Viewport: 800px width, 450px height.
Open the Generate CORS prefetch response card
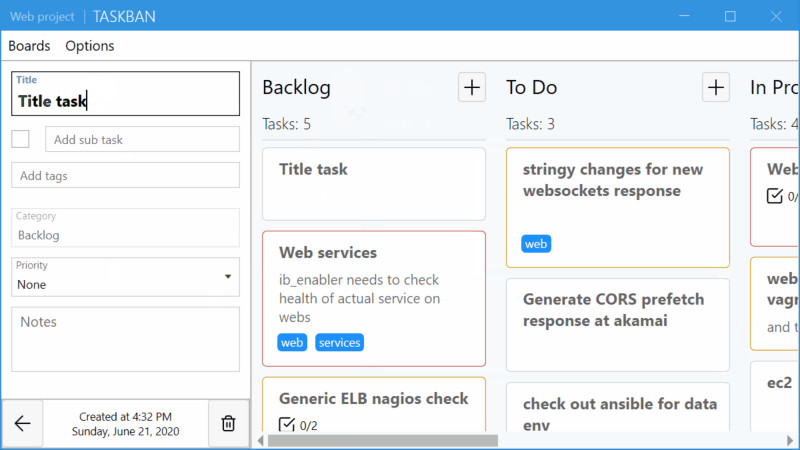(x=618, y=325)
